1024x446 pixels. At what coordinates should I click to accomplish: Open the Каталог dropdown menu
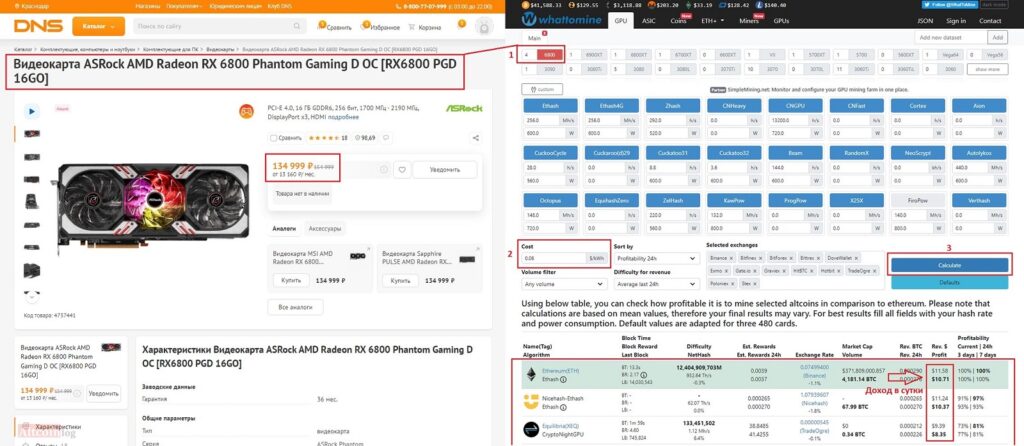(x=98, y=24)
